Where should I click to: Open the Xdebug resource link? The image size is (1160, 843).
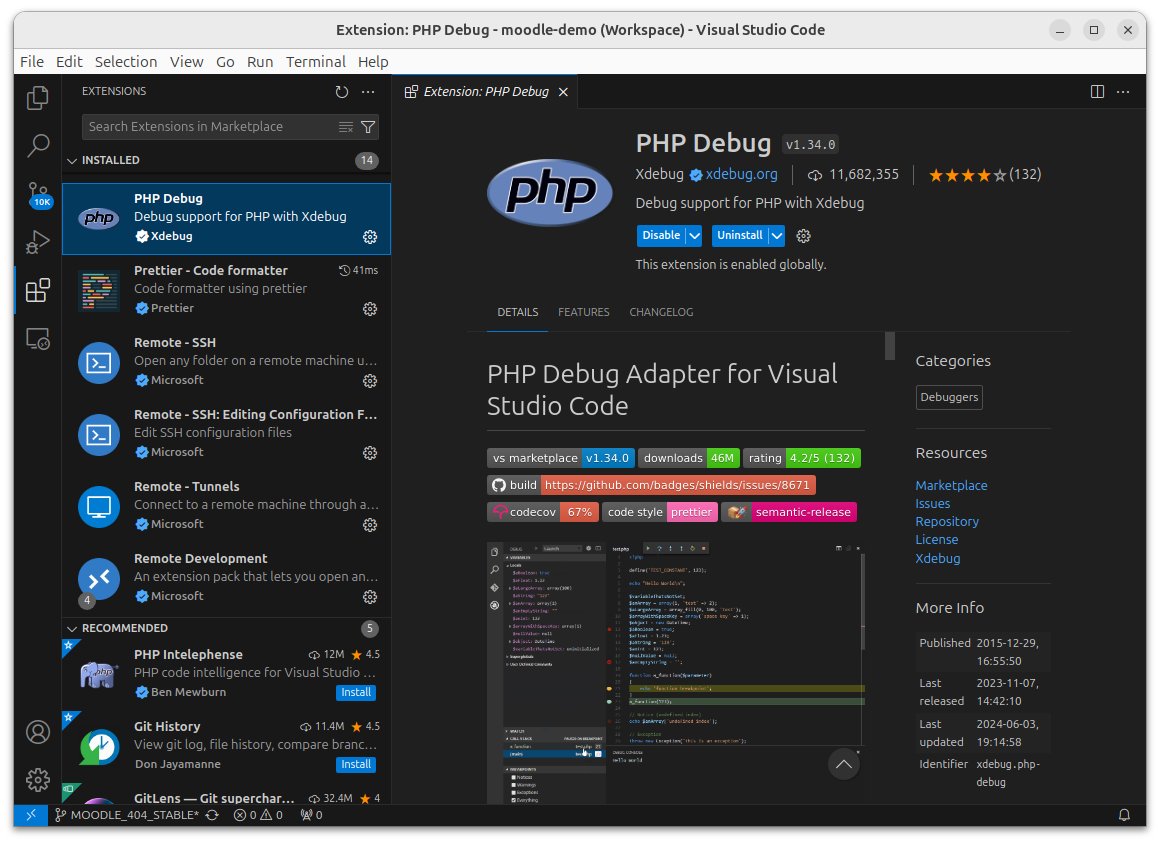click(937, 558)
